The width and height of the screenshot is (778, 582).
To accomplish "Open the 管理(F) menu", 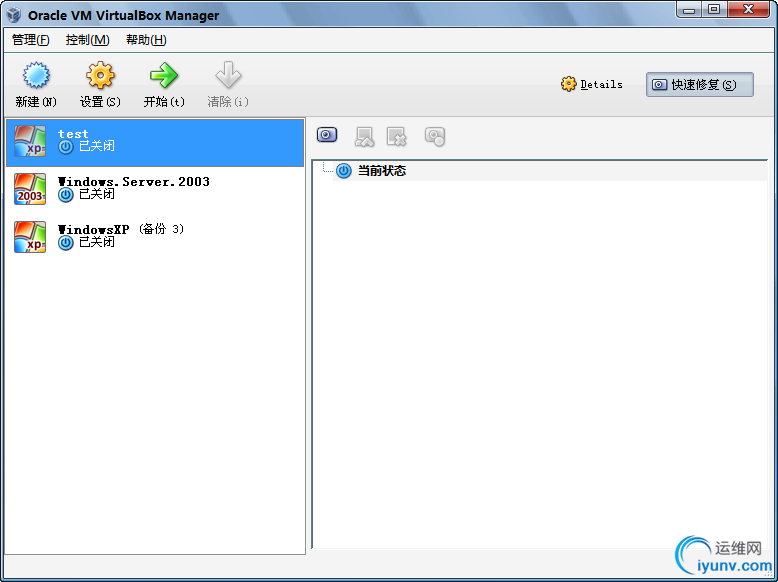I will (x=31, y=40).
